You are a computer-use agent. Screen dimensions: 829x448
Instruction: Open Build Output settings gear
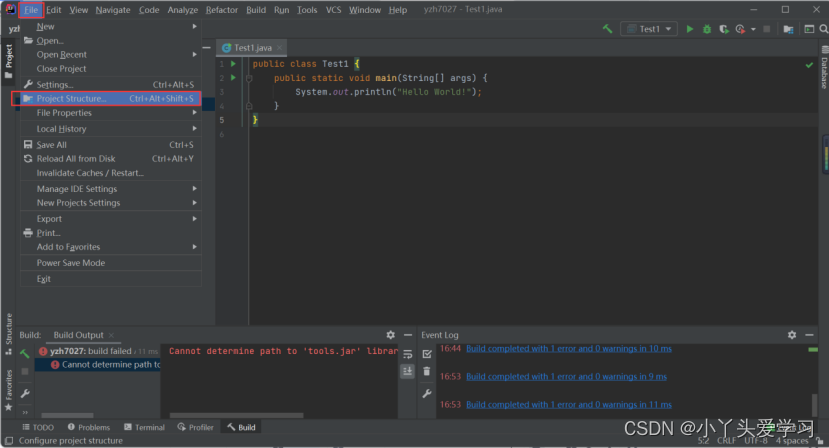(390, 335)
